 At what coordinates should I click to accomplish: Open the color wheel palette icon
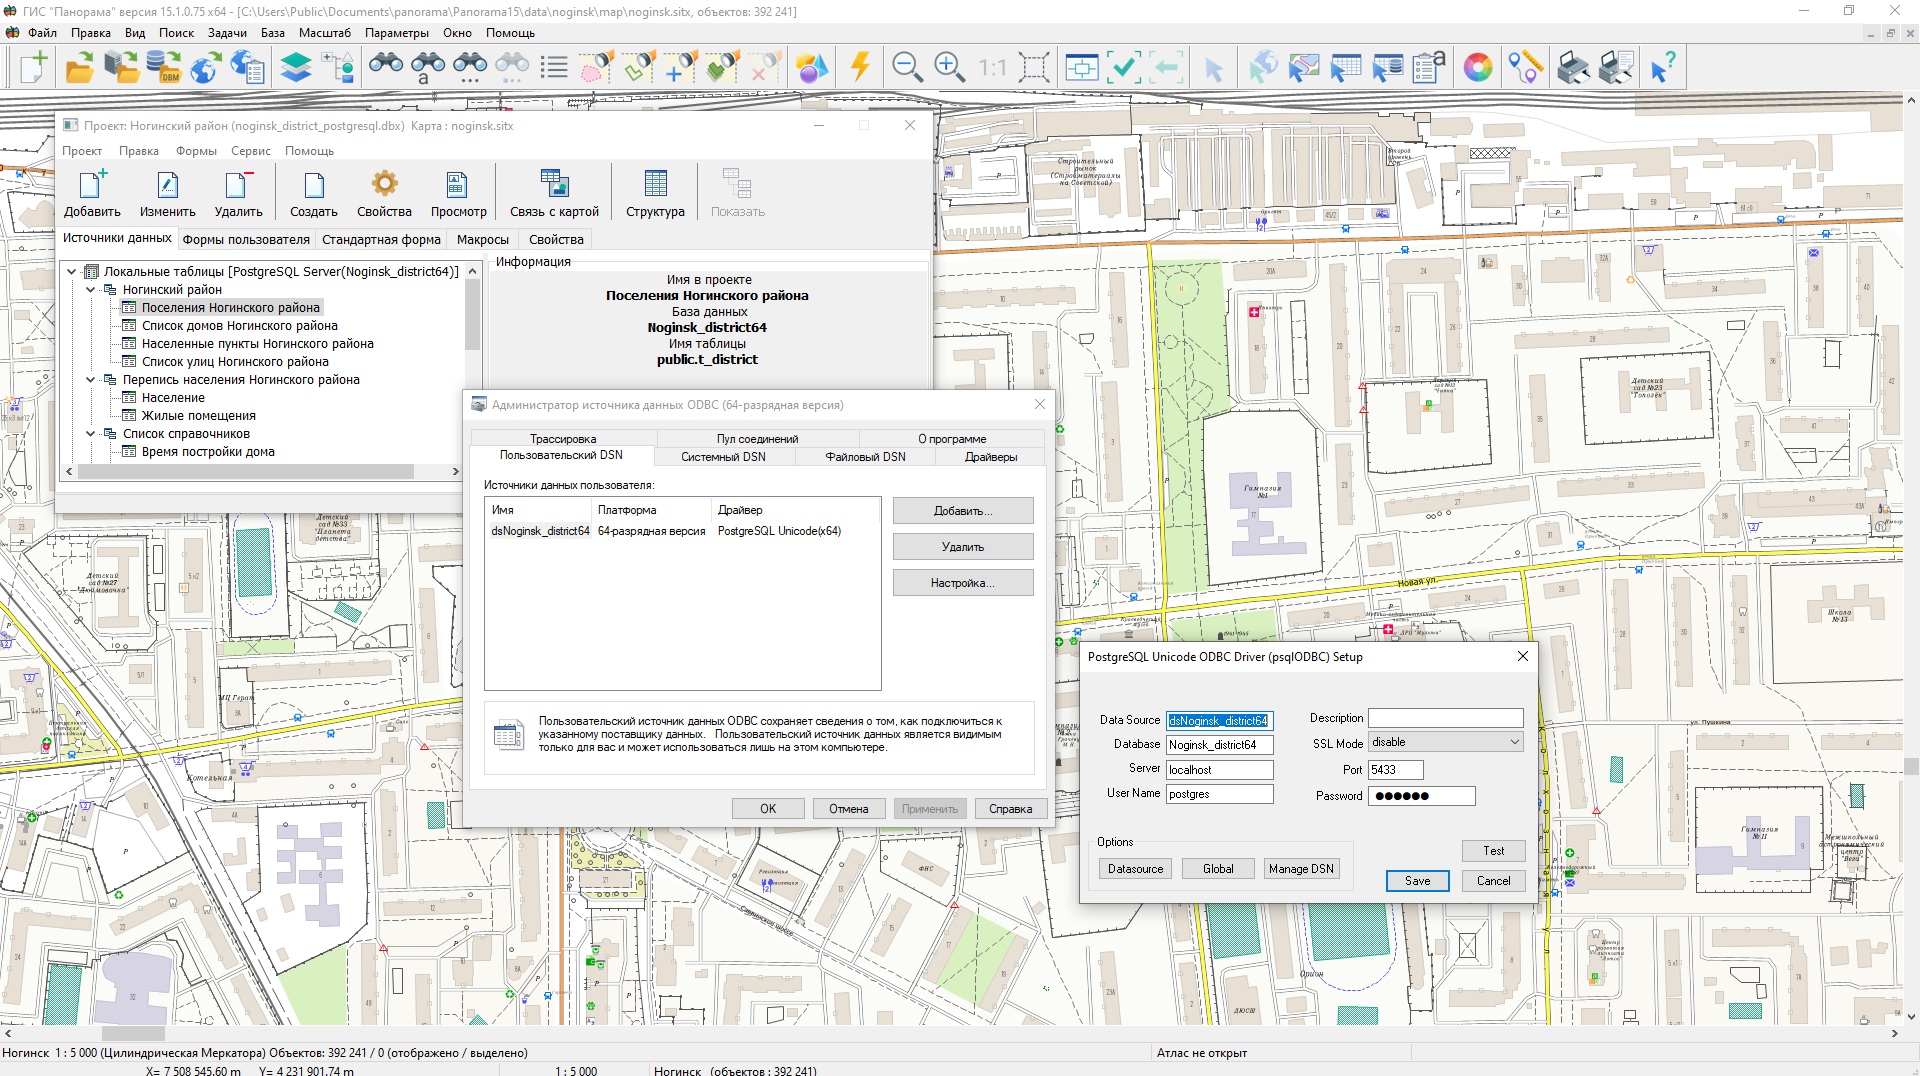point(1478,68)
